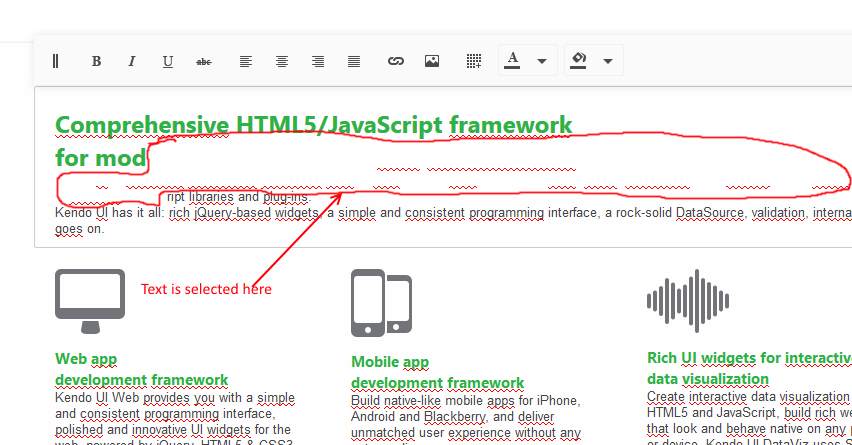The height and width of the screenshot is (445, 852).
Task: Toggle underline formatting
Action: [x=168, y=61]
